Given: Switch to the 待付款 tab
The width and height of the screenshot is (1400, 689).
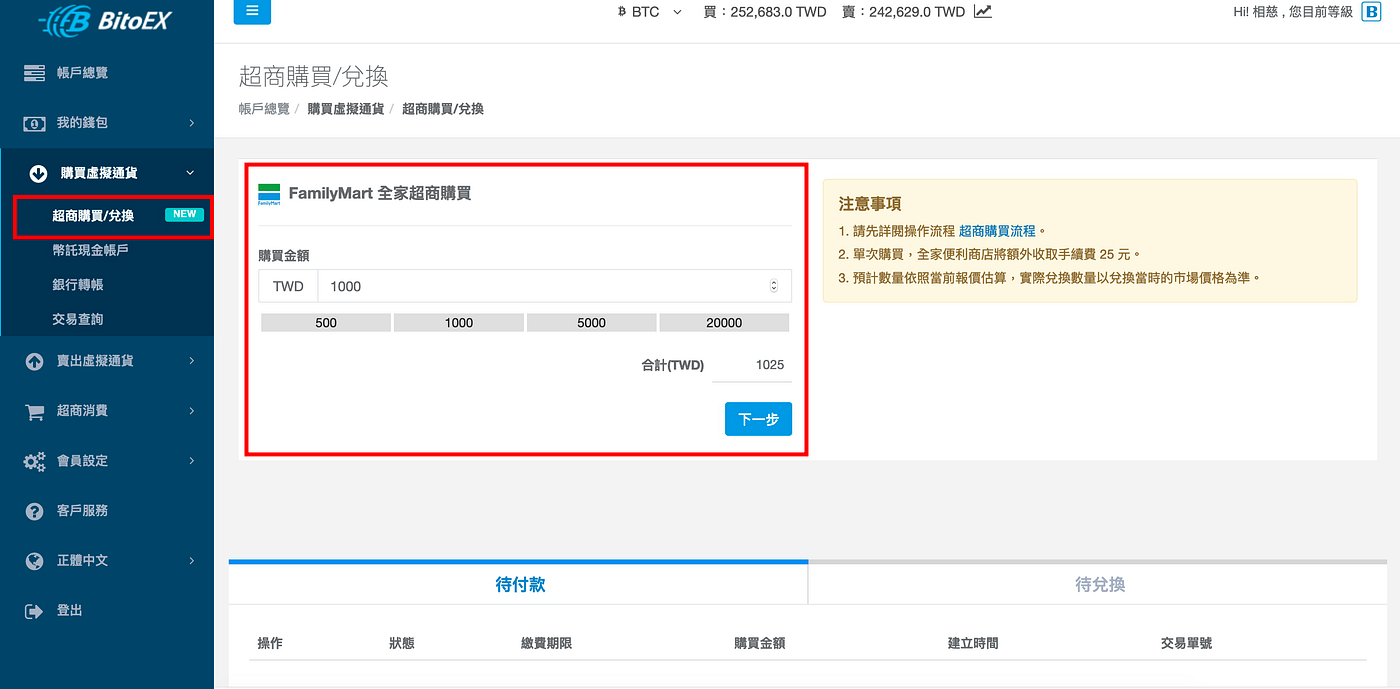Looking at the screenshot, I should pos(518,584).
